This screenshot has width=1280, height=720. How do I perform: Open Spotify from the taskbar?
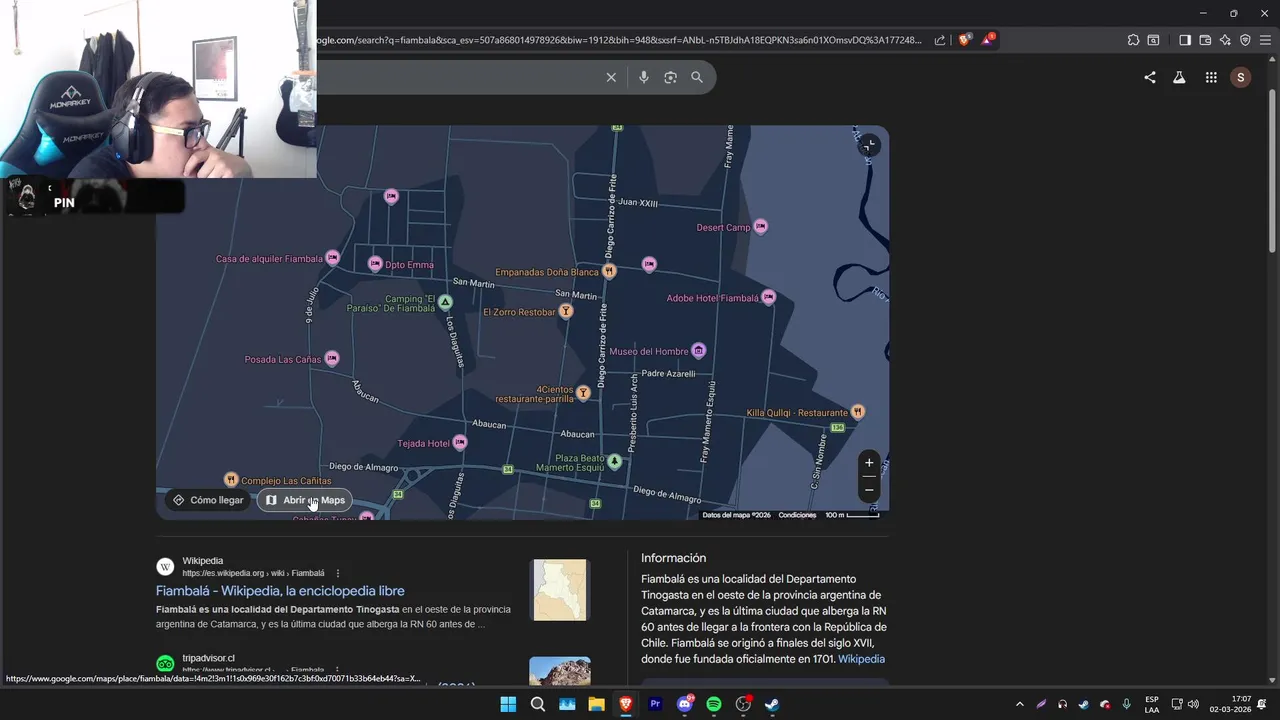tap(714, 704)
